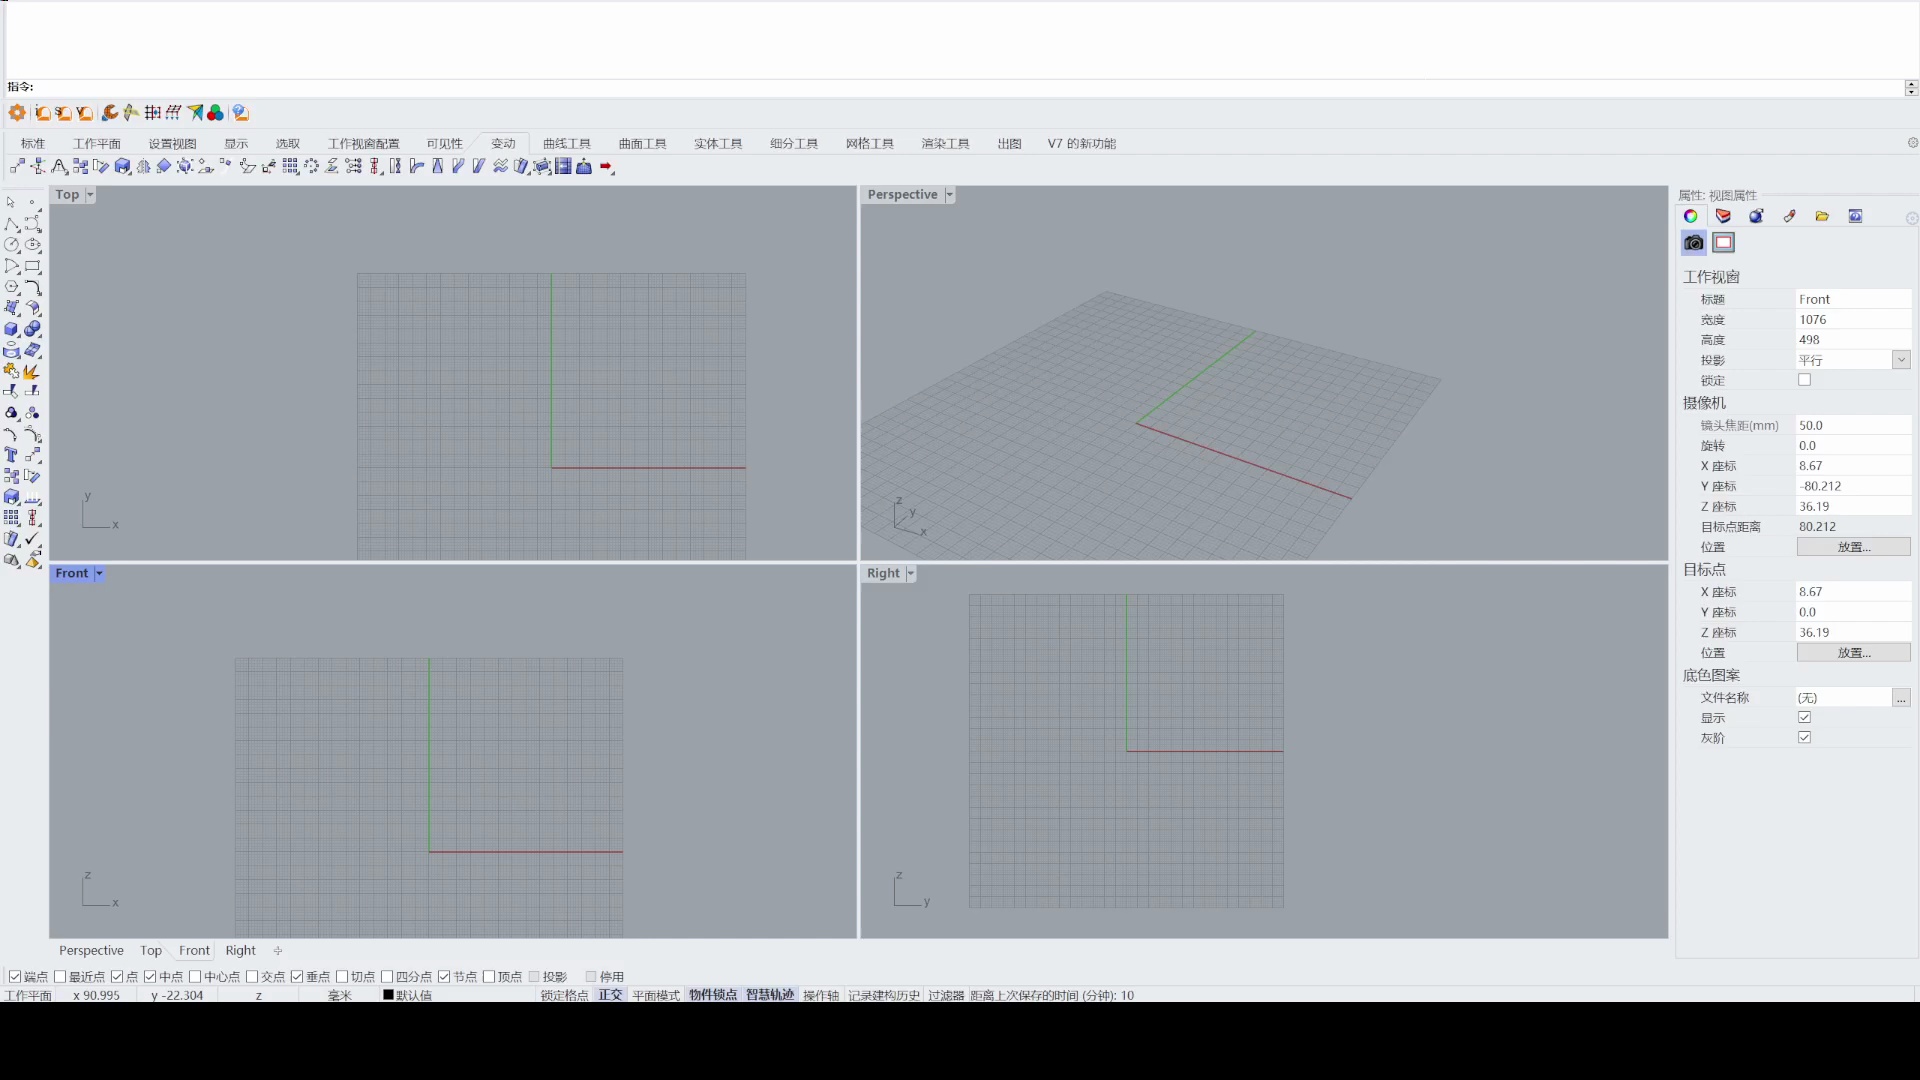This screenshot has height=1080, width=1920.
Task: Click the Polar Array circular dots icon
Action: [311, 166]
